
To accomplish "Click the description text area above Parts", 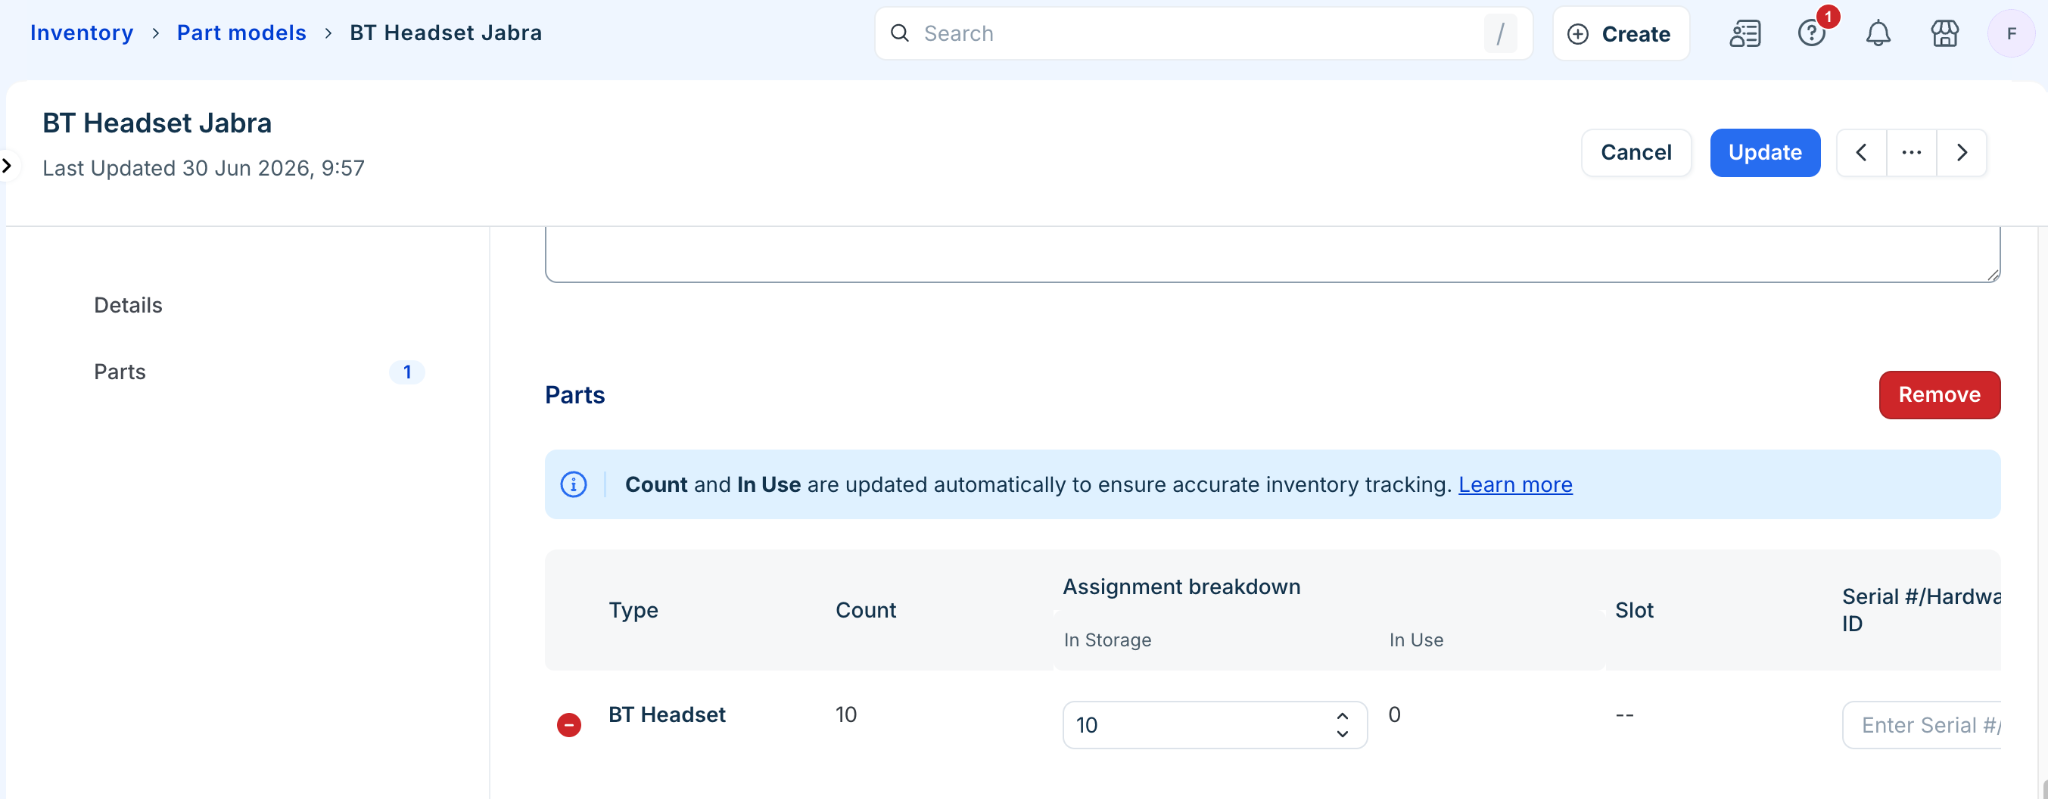I will [1272, 254].
